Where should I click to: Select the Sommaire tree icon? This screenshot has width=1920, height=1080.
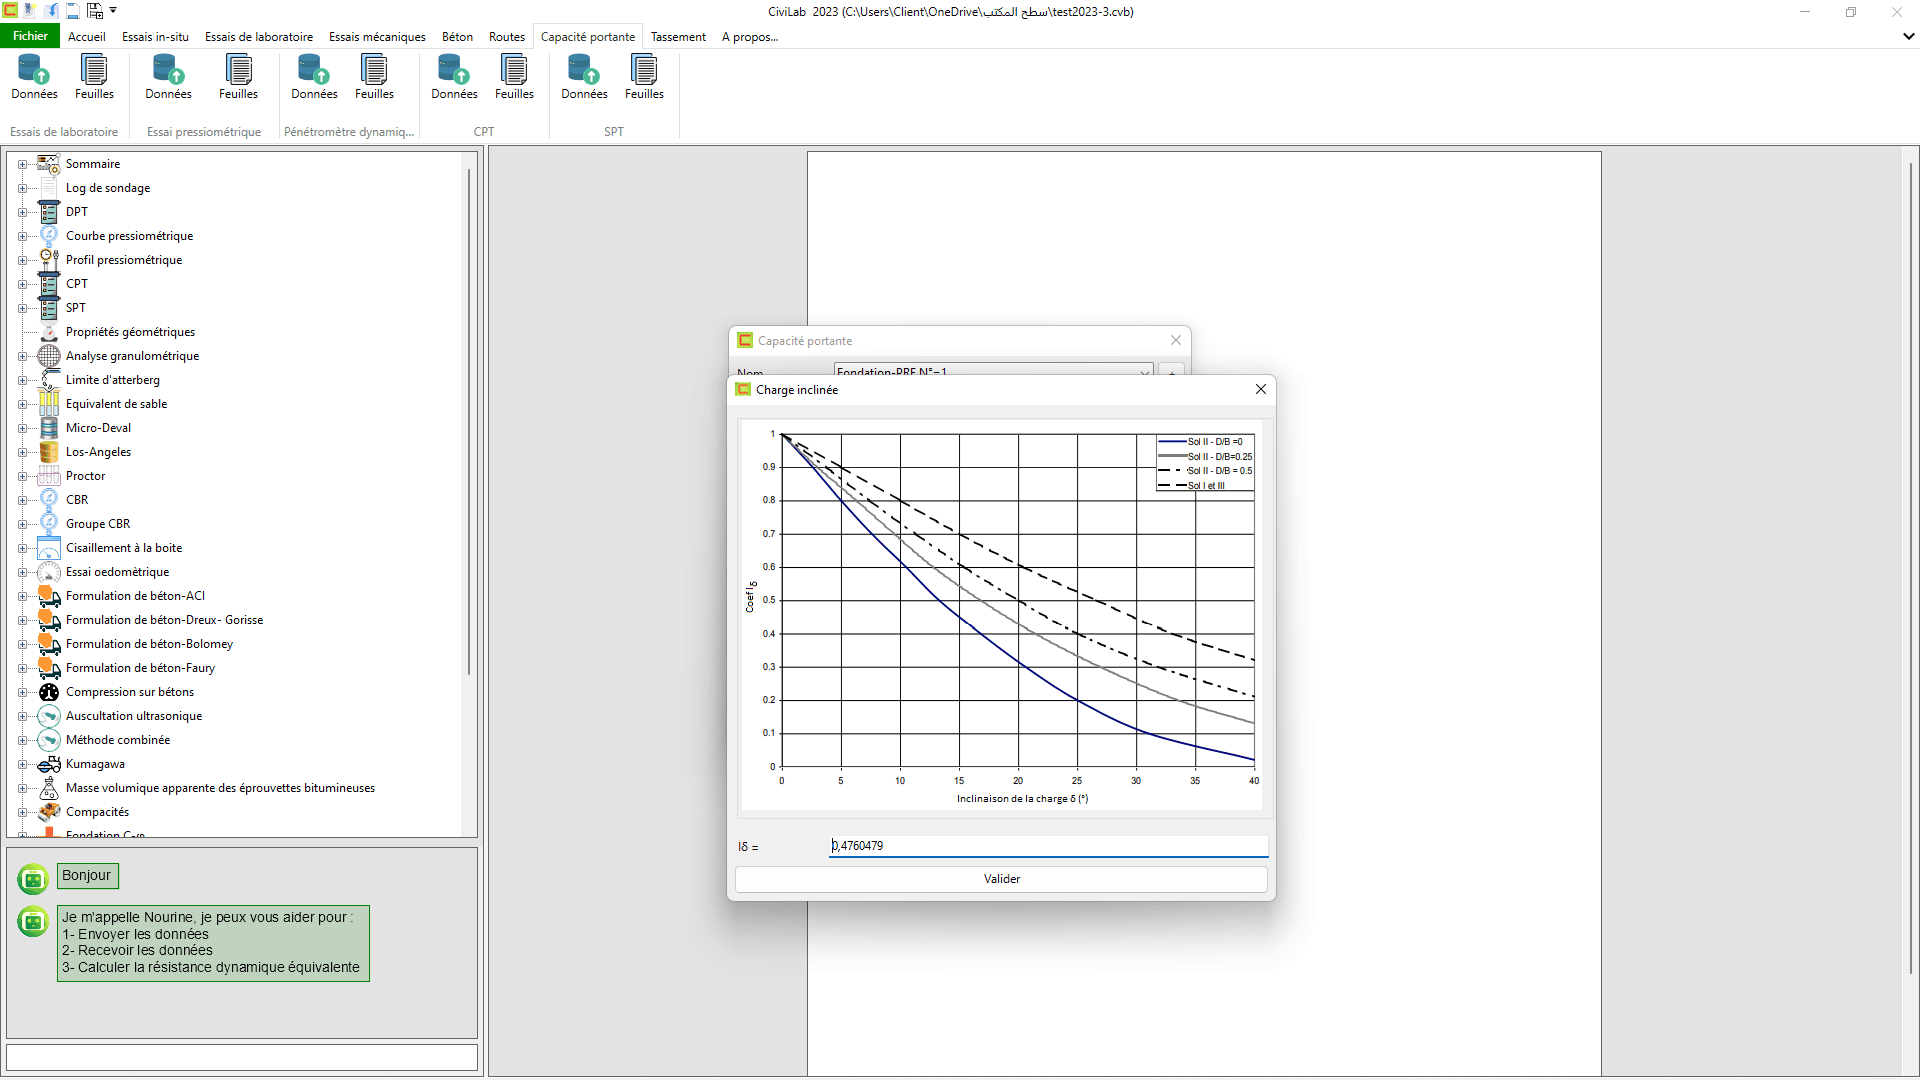click(x=49, y=164)
